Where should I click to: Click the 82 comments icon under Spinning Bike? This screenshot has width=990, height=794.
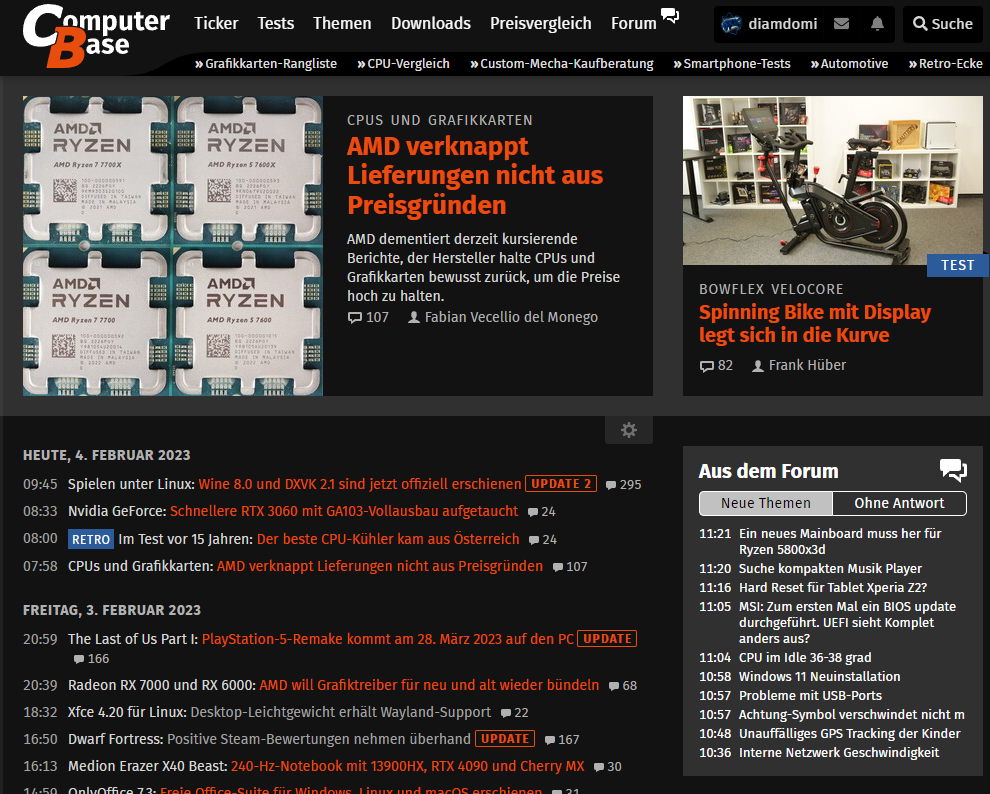pos(707,366)
